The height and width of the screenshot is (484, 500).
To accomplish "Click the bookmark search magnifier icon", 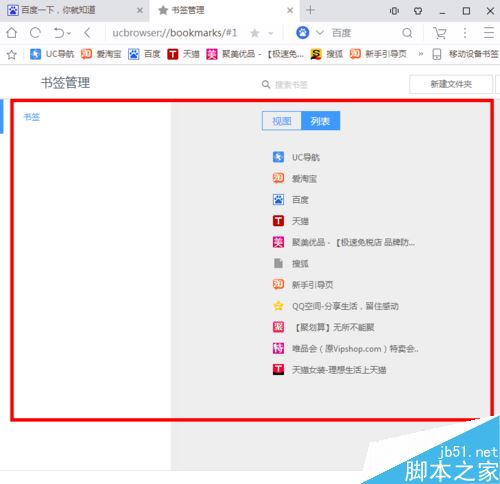I will [266, 84].
